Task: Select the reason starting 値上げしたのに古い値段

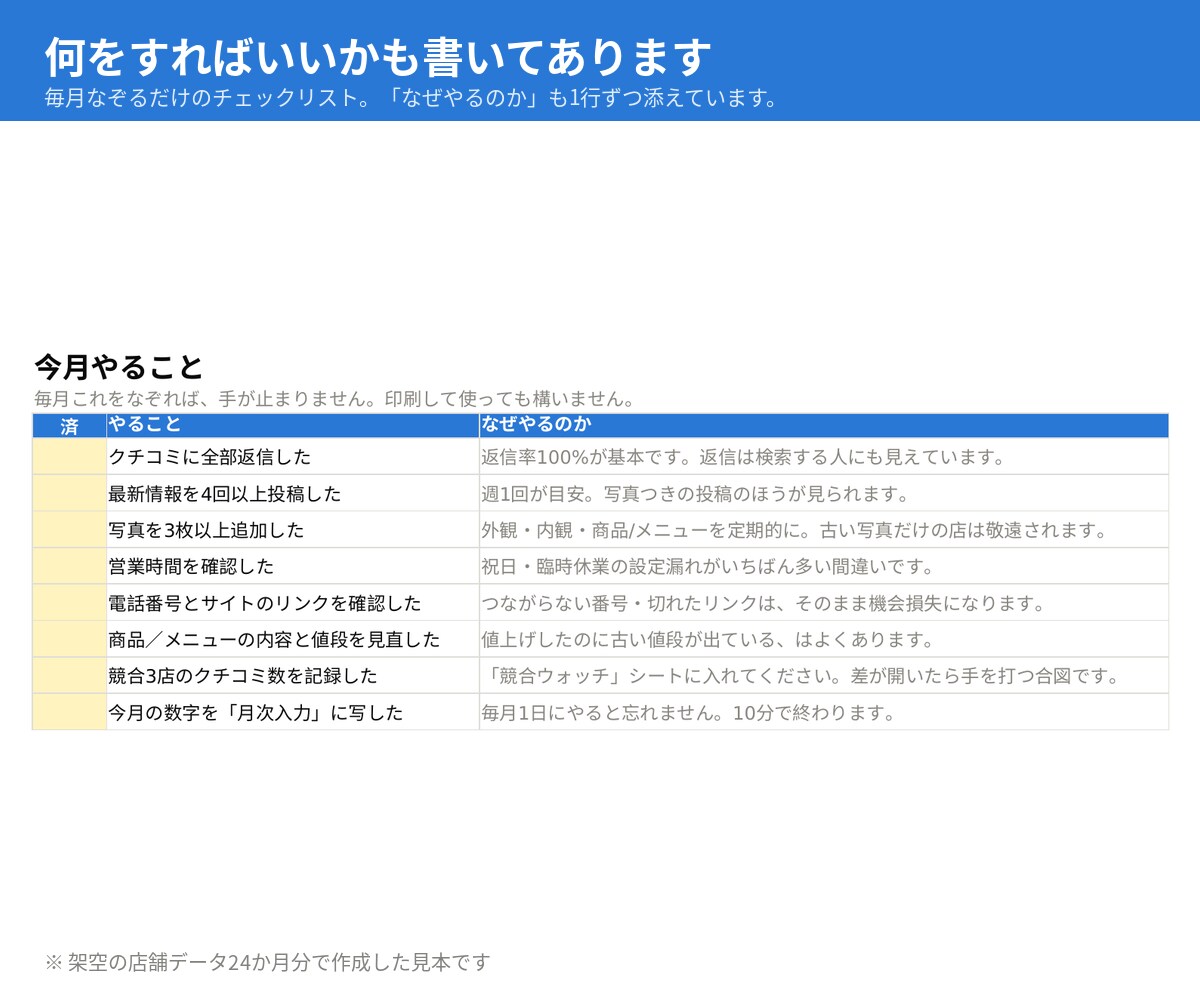Action: 824,639
